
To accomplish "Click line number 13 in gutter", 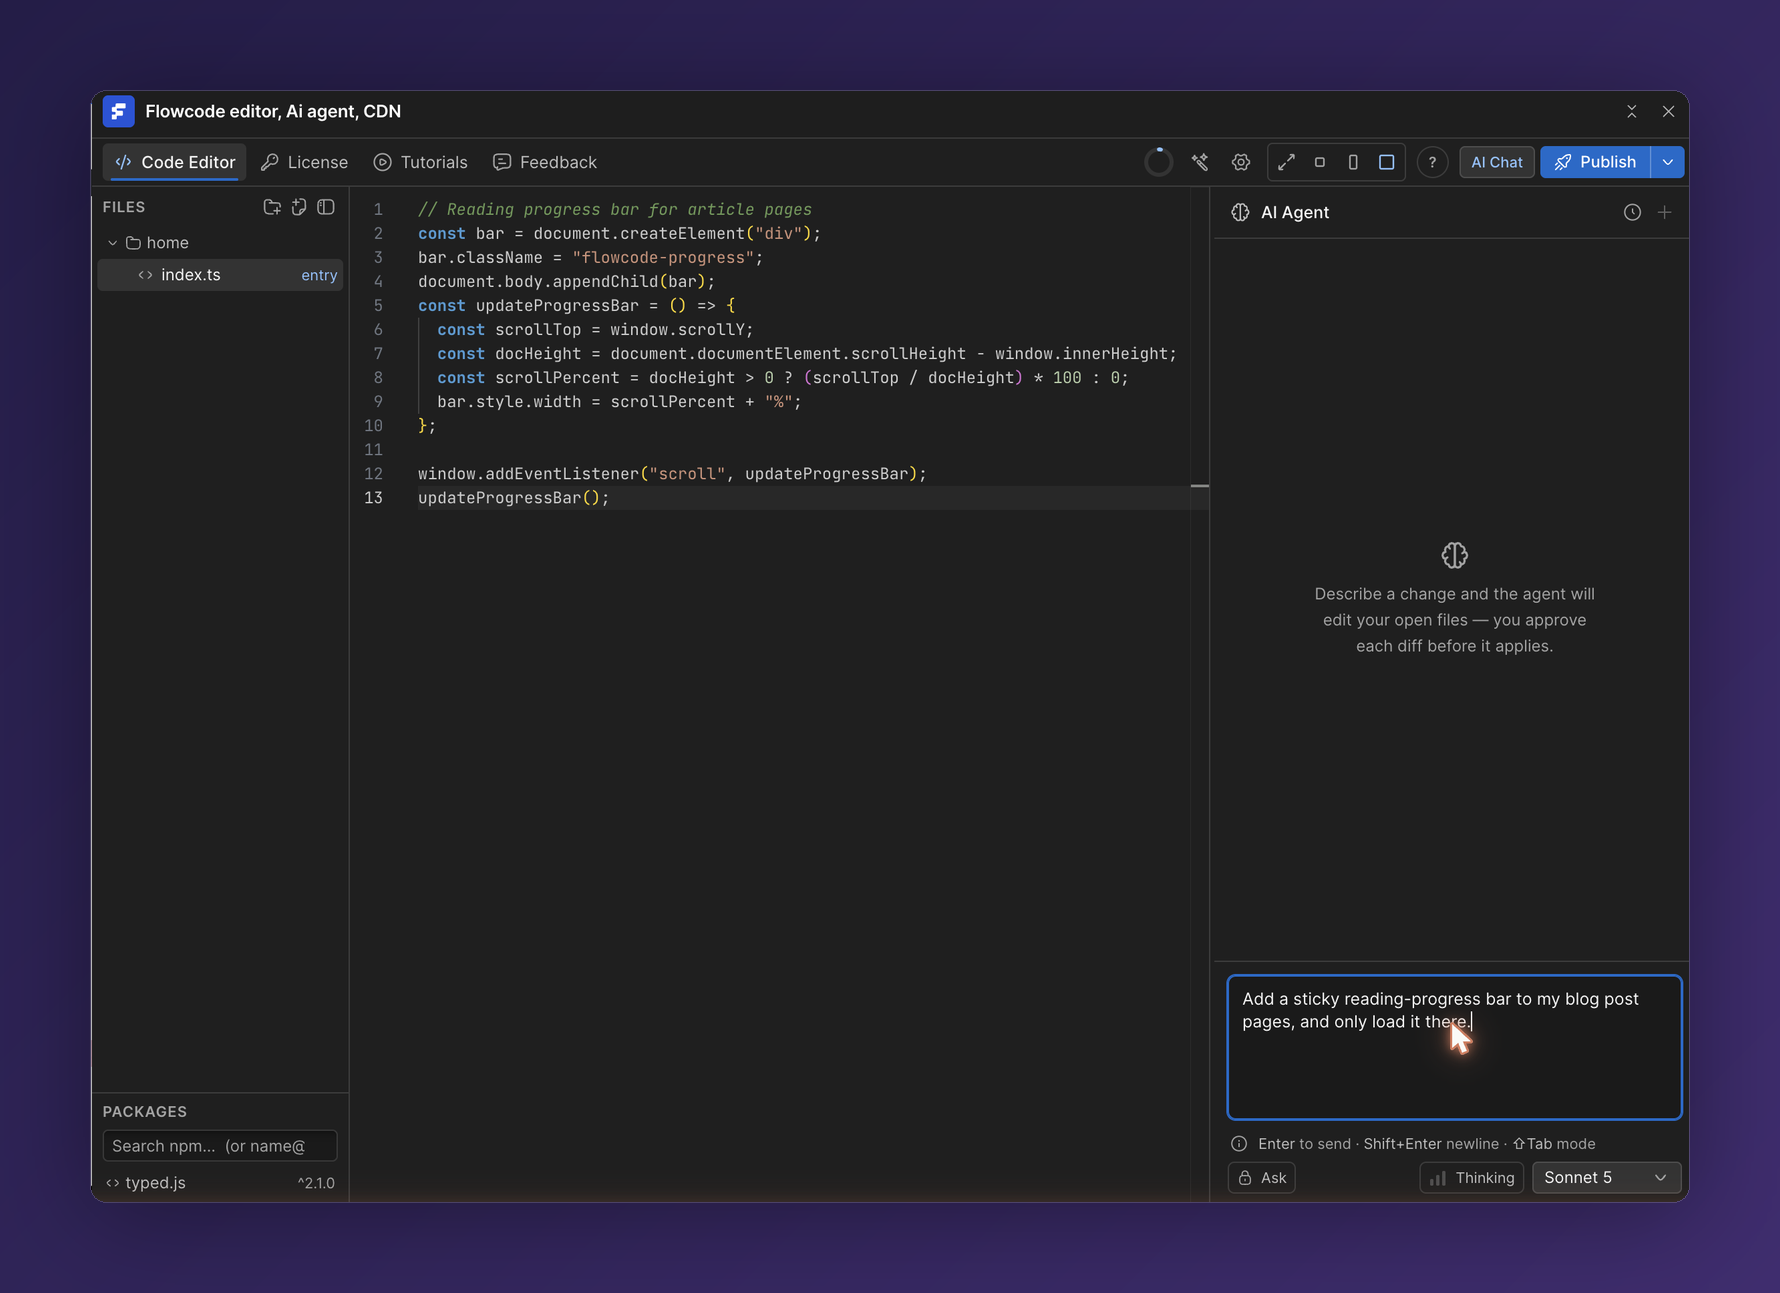I will [x=373, y=498].
